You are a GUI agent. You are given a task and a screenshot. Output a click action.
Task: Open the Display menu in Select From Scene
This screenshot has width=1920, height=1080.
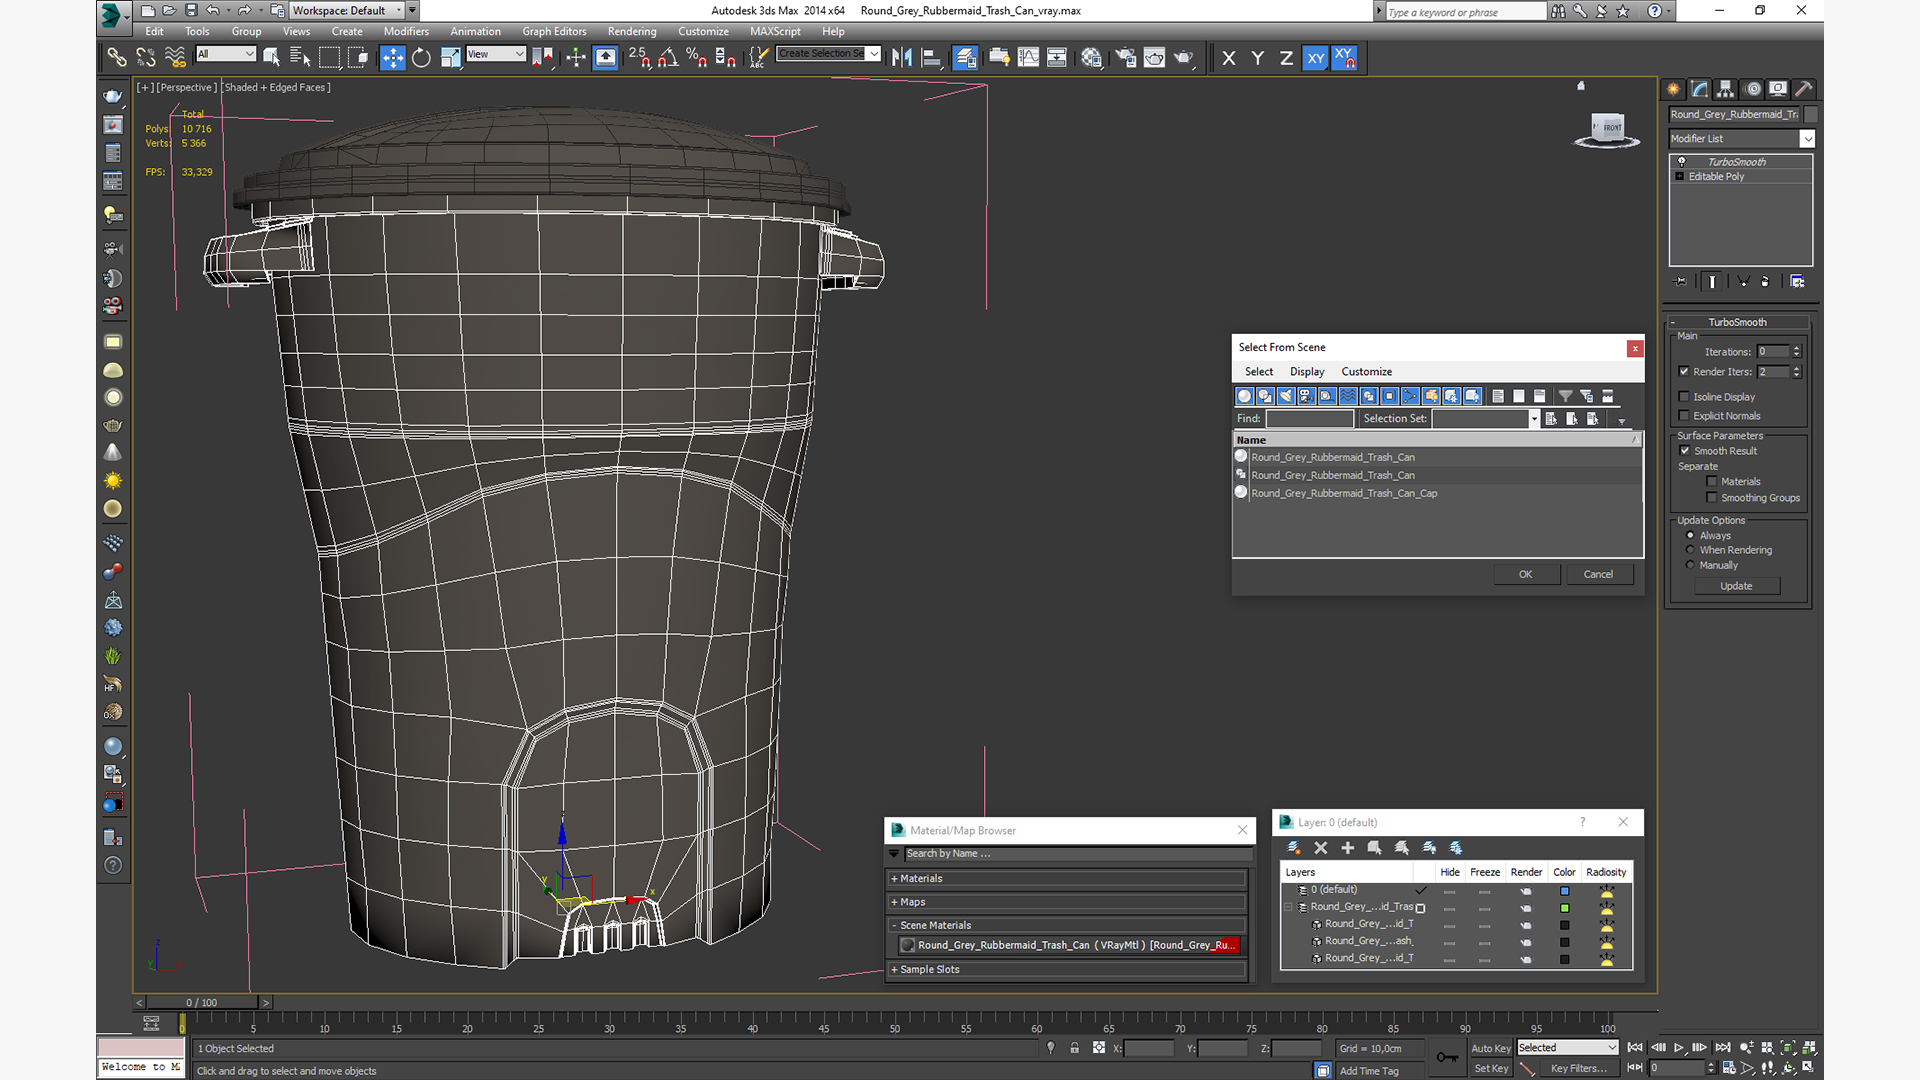pos(1306,371)
